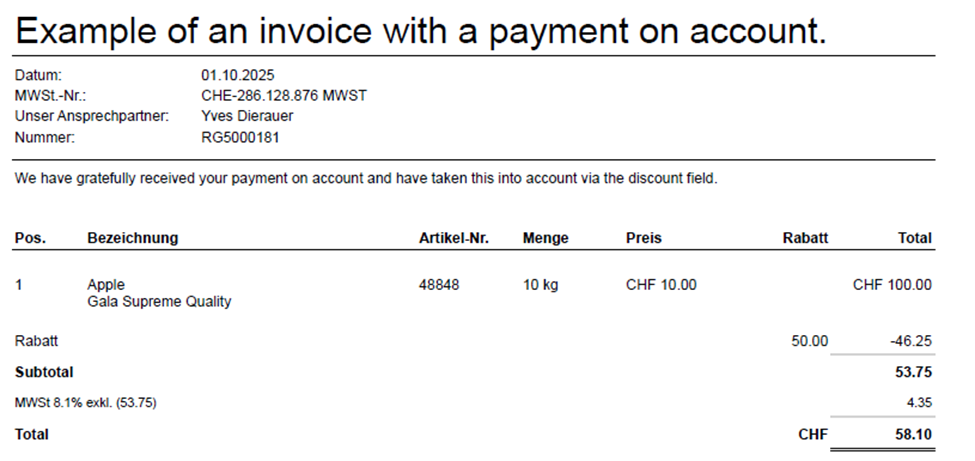Click contact person name Yves Dierauer
The width and height of the screenshot is (975, 461).
(247, 116)
